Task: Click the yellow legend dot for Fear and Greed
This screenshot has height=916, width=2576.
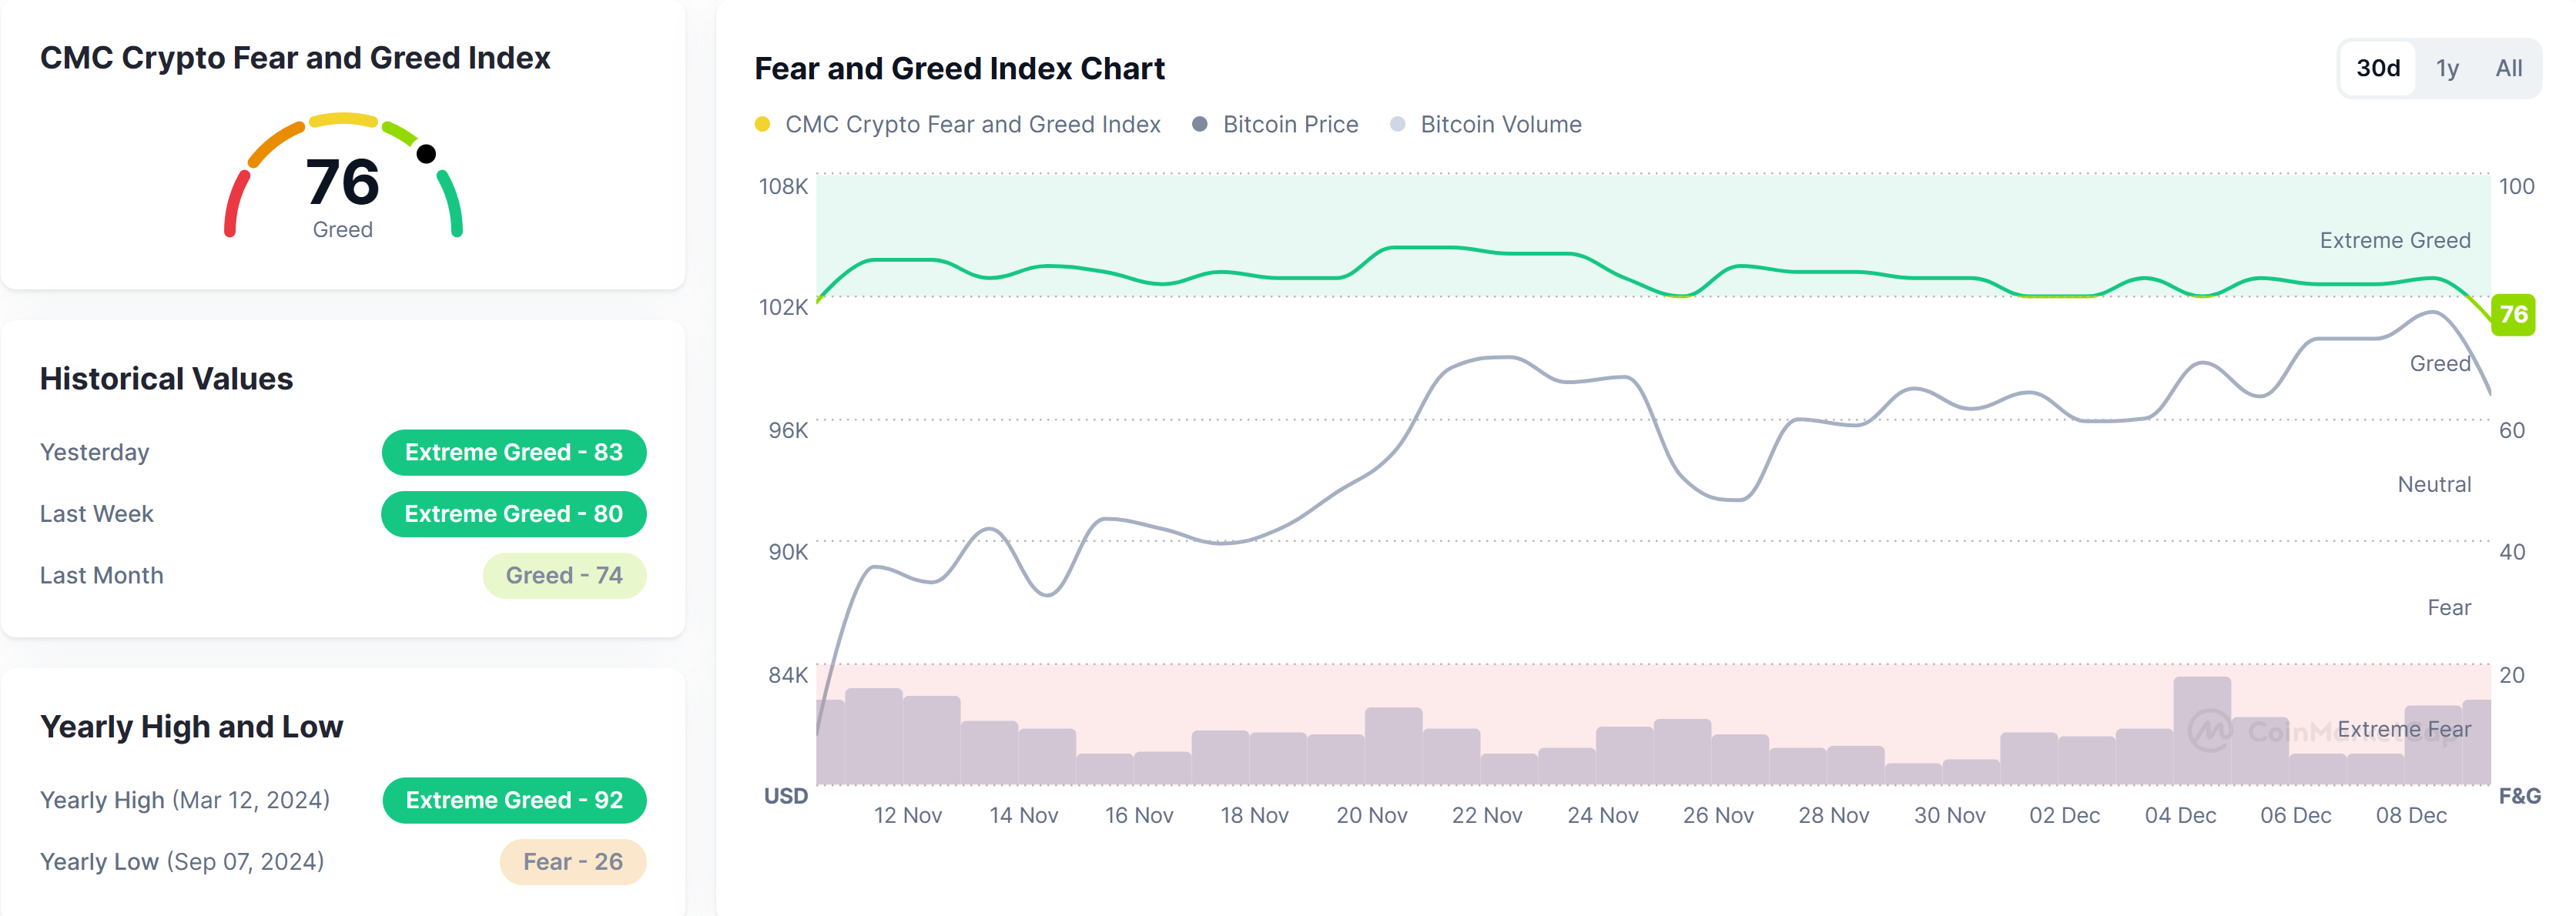Action: [x=762, y=124]
